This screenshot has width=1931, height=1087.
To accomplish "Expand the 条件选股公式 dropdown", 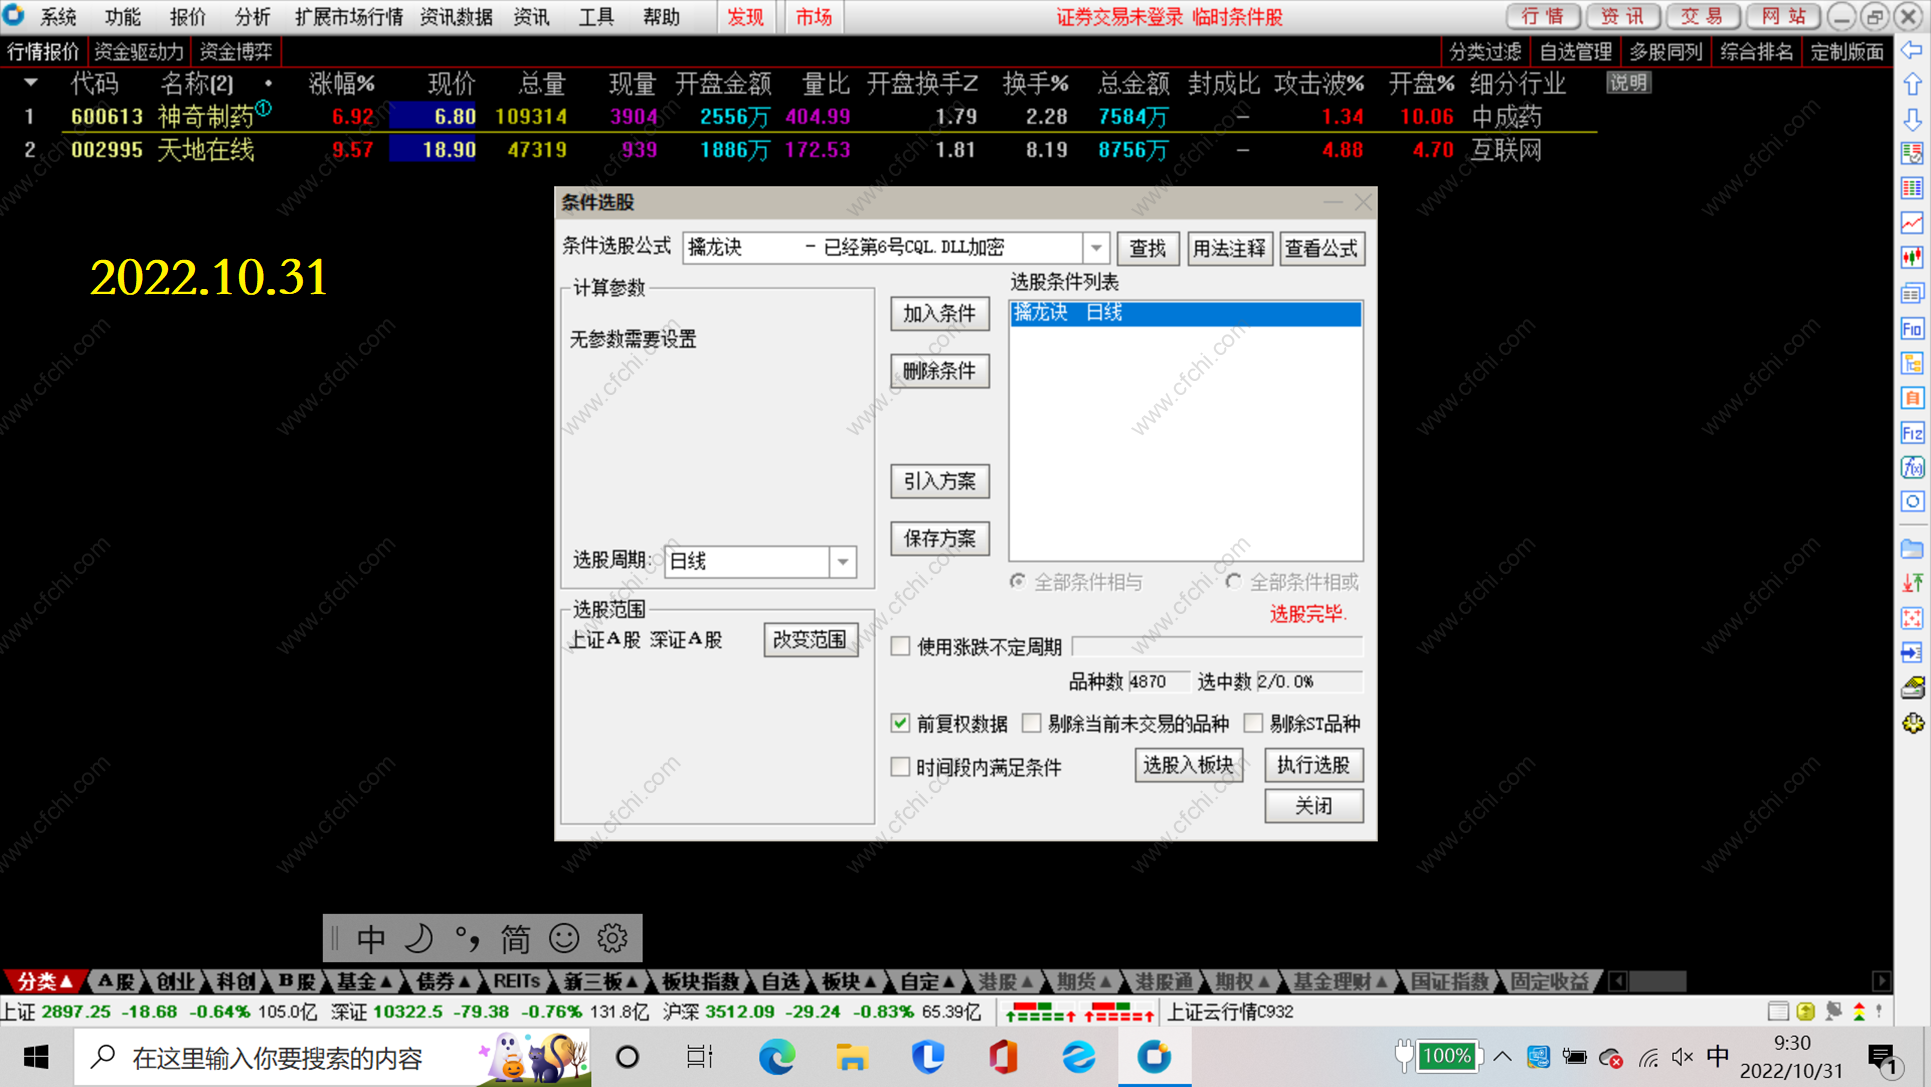I will (1096, 248).
